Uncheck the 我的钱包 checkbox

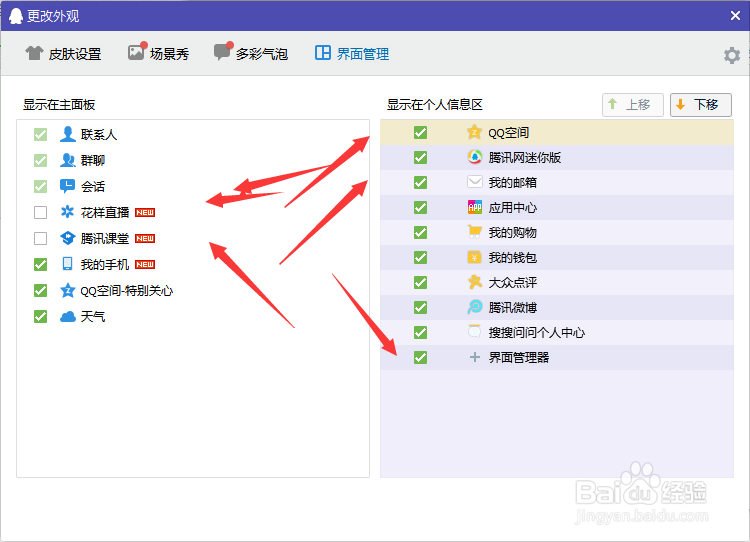pyautogui.click(x=420, y=257)
